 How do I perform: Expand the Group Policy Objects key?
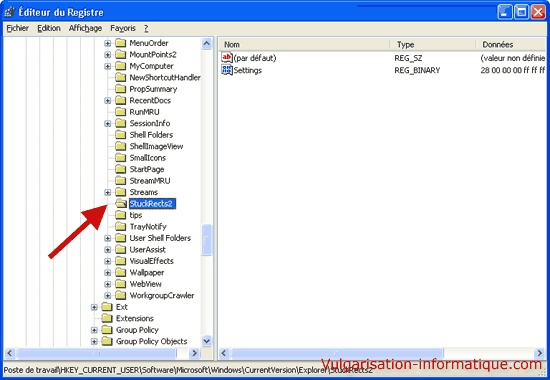point(94,341)
